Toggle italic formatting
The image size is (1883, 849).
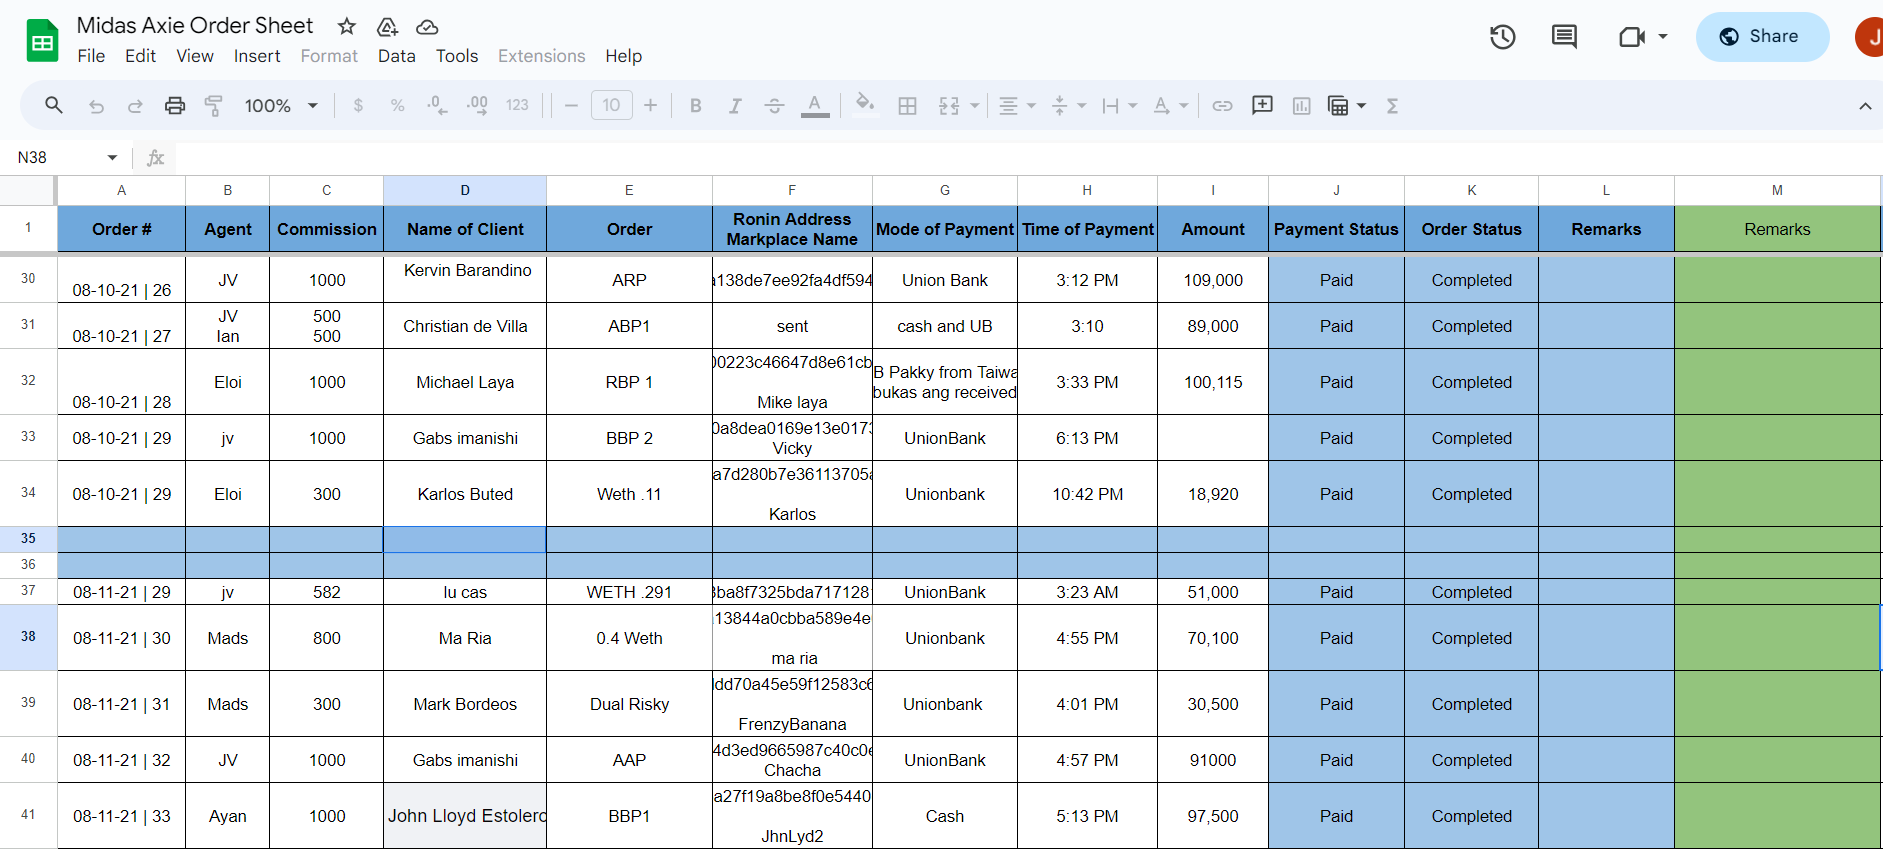[x=735, y=106]
